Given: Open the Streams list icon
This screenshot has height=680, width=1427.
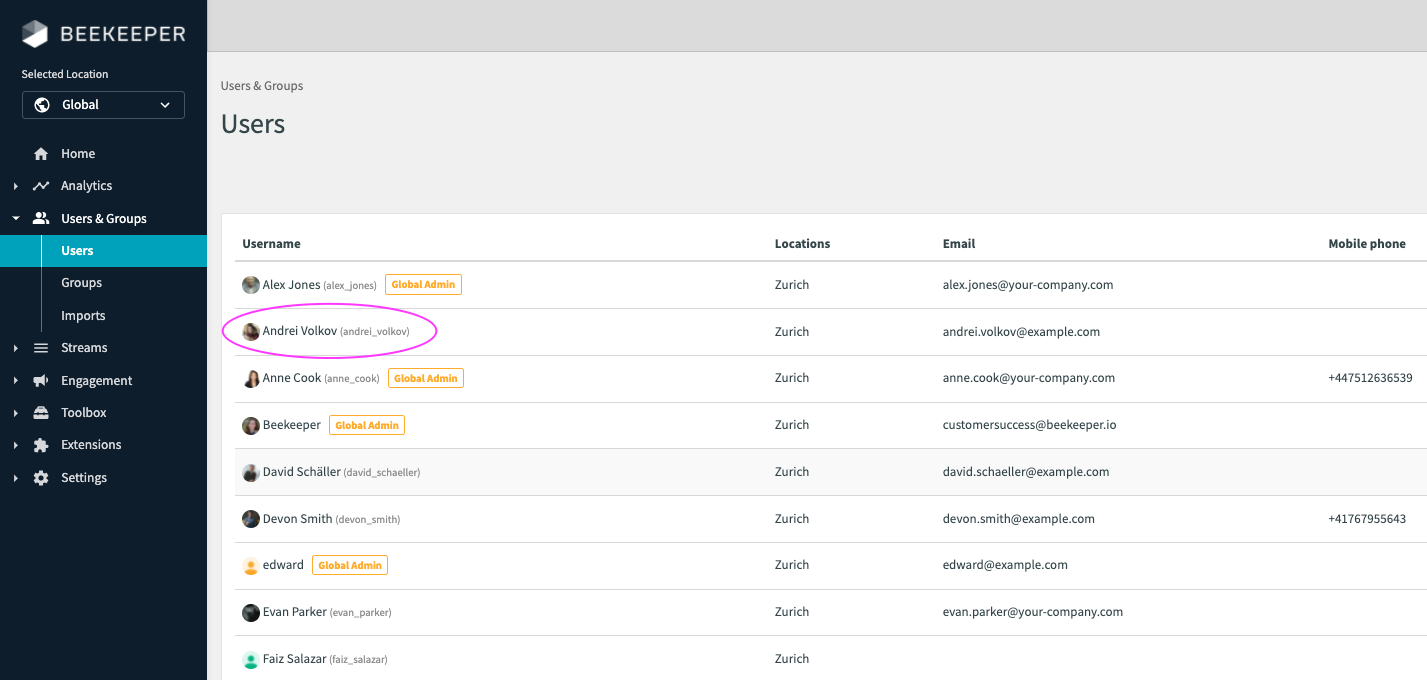Looking at the screenshot, I should pos(40,347).
